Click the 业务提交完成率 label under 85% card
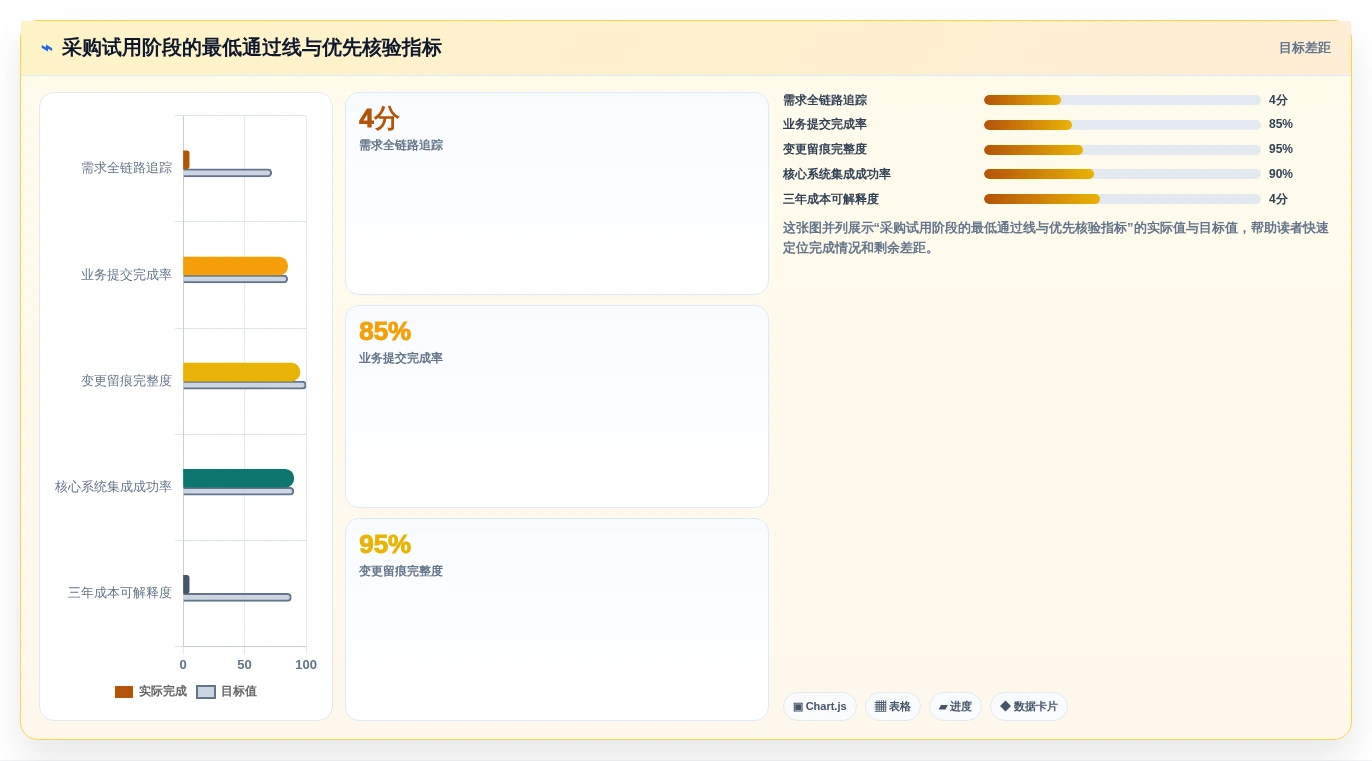Screen dimensions: 1372x761 click(x=401, y=358)
